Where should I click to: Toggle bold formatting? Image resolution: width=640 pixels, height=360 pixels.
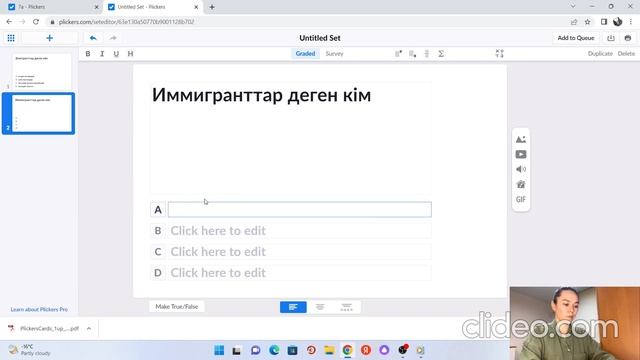click(88, 53)
